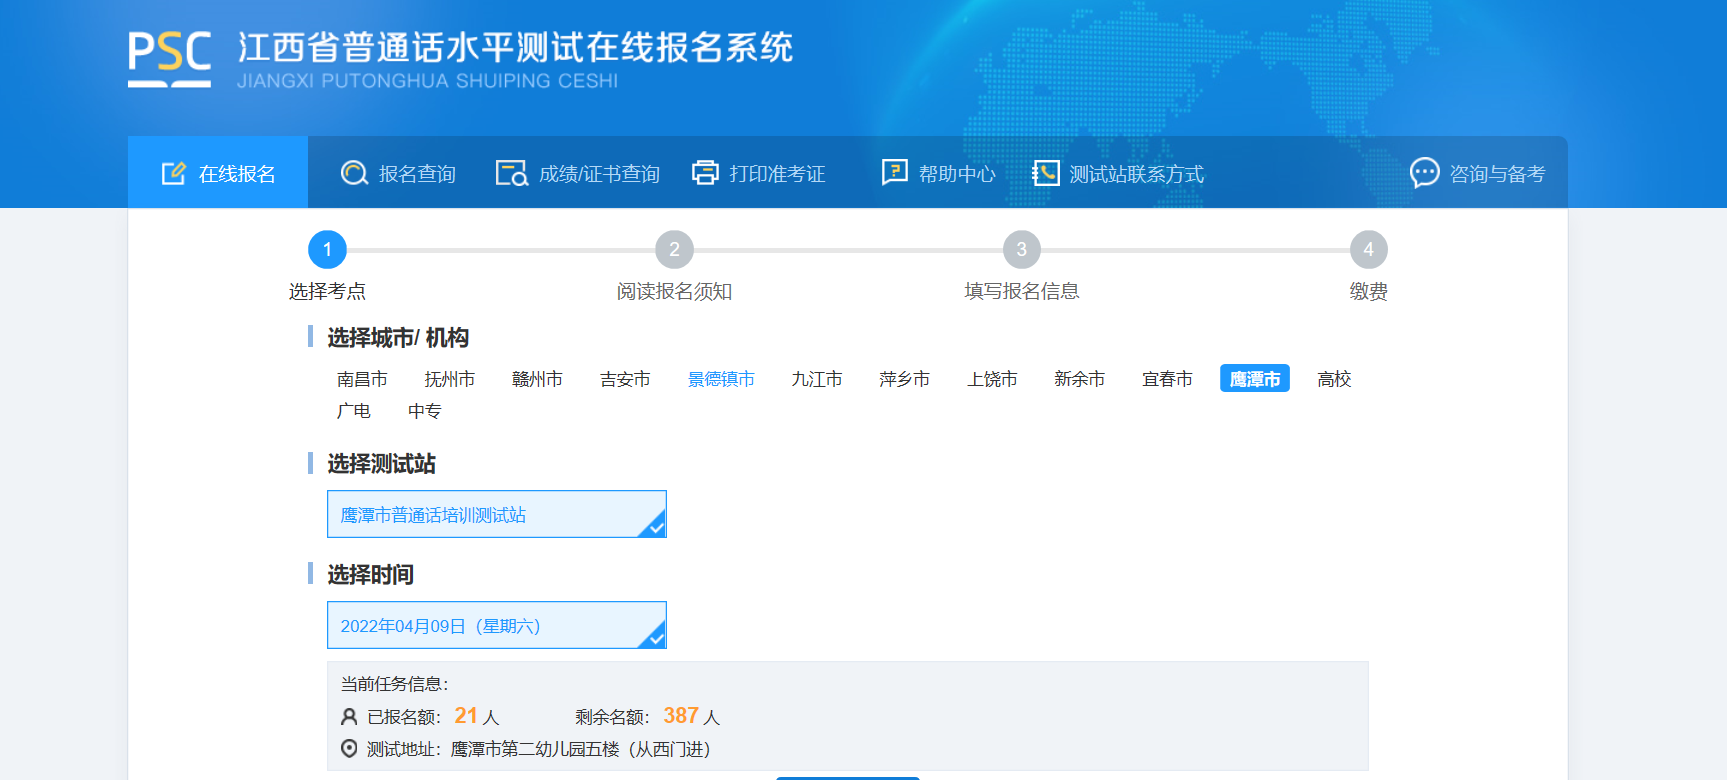Viewport: 1727px width, 780px height.
Task: Click the 测试站联系方式 phone icon
Action: (x=1045, y=173)
